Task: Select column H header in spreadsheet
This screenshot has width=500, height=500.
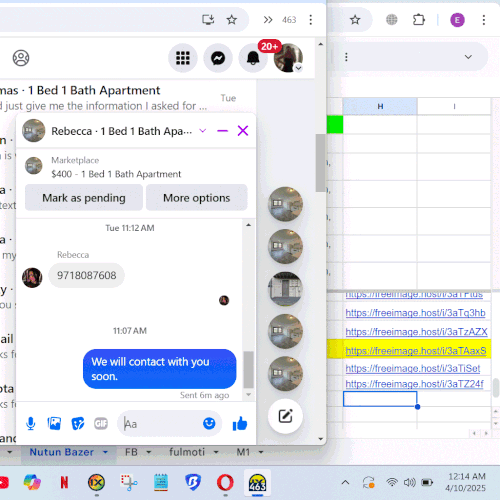Action: [x=380, y=106]
